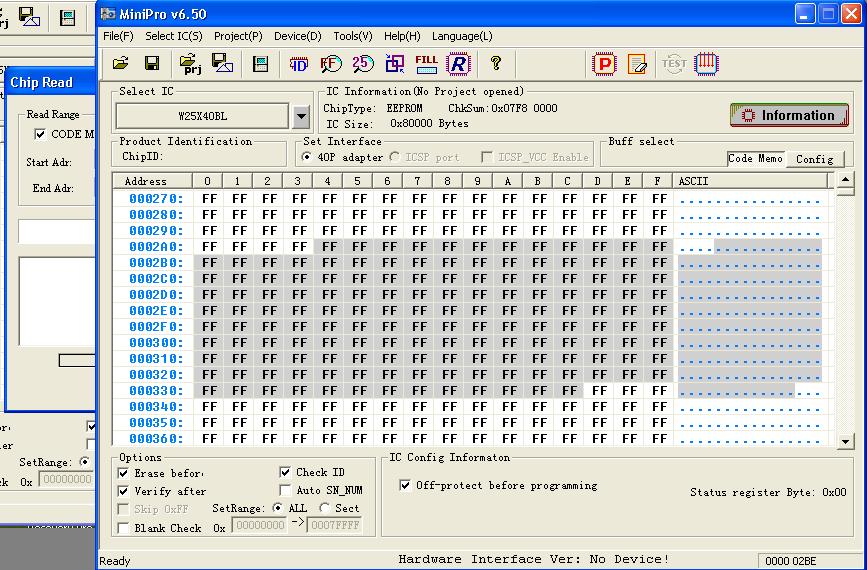The image size is (867, 570).
Task: Open the Help(H) menu
Action: point(402,36)
